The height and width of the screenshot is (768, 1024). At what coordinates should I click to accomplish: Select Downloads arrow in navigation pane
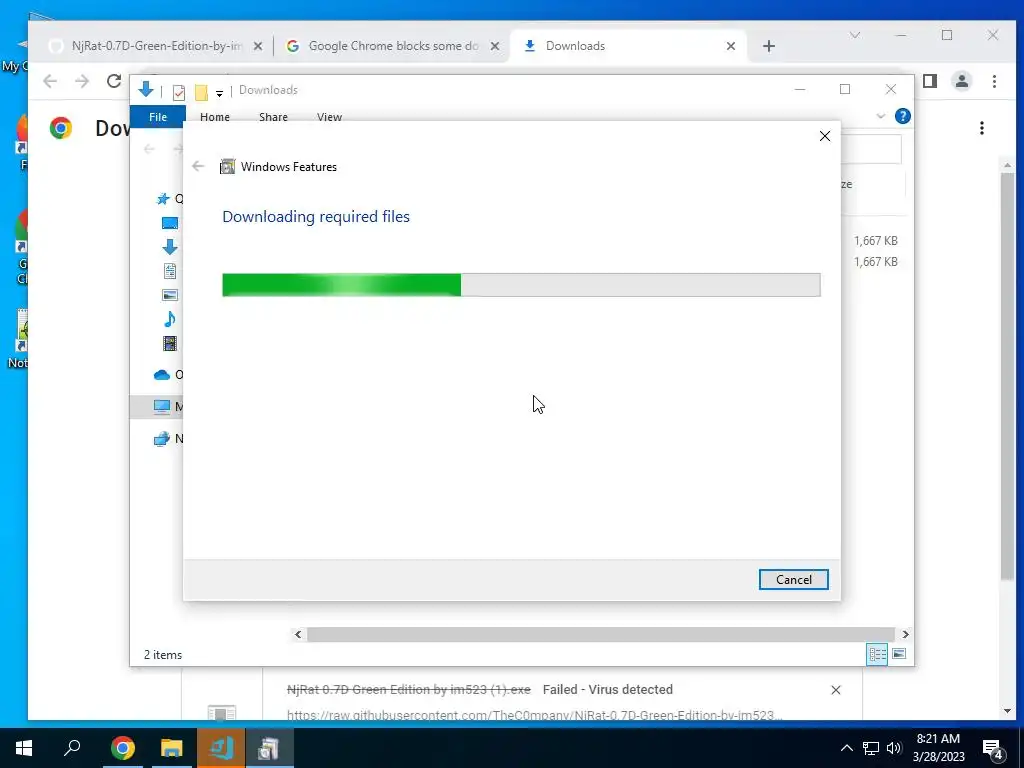point(170,247)
